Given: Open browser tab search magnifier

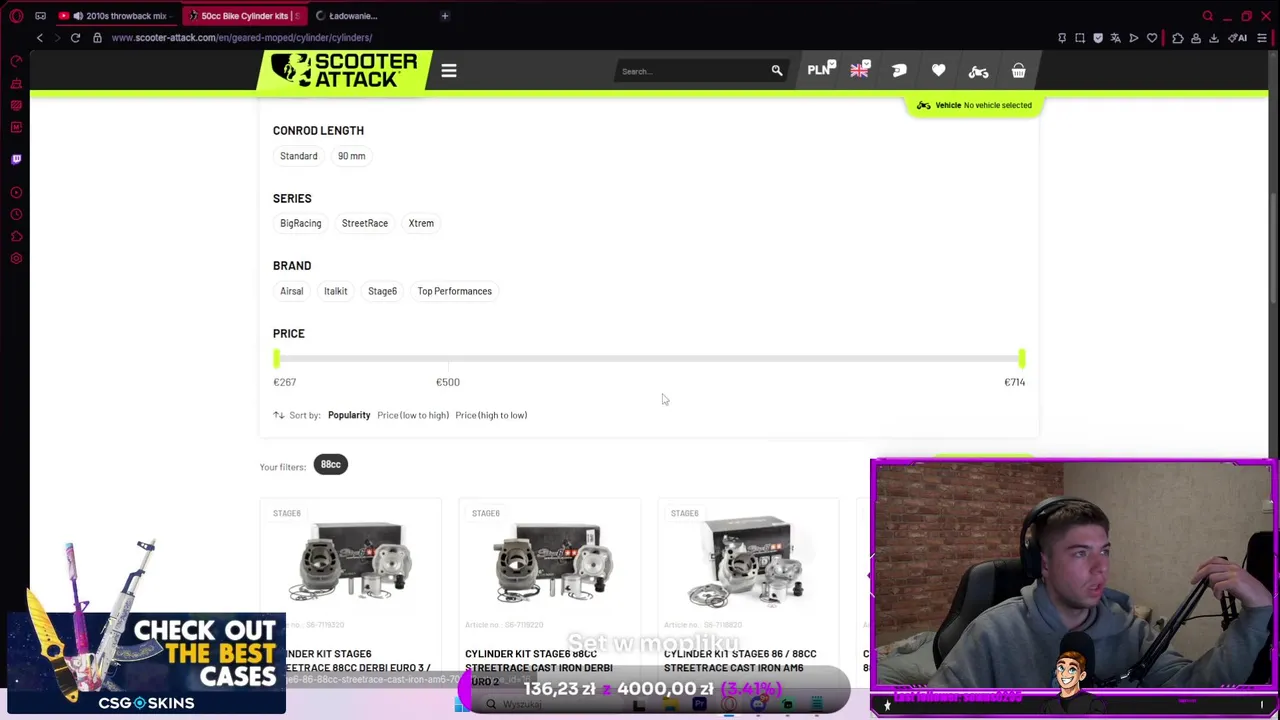Looking at the screenshot, I should 1208,16.
